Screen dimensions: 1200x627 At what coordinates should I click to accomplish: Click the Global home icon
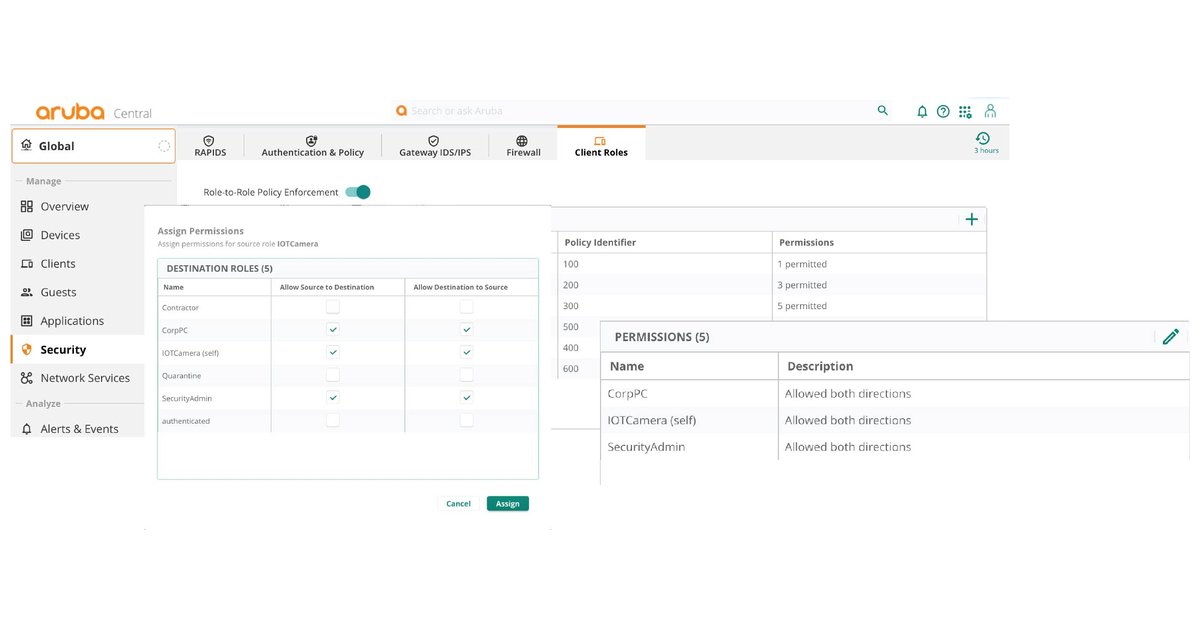[x=26, y=145]
